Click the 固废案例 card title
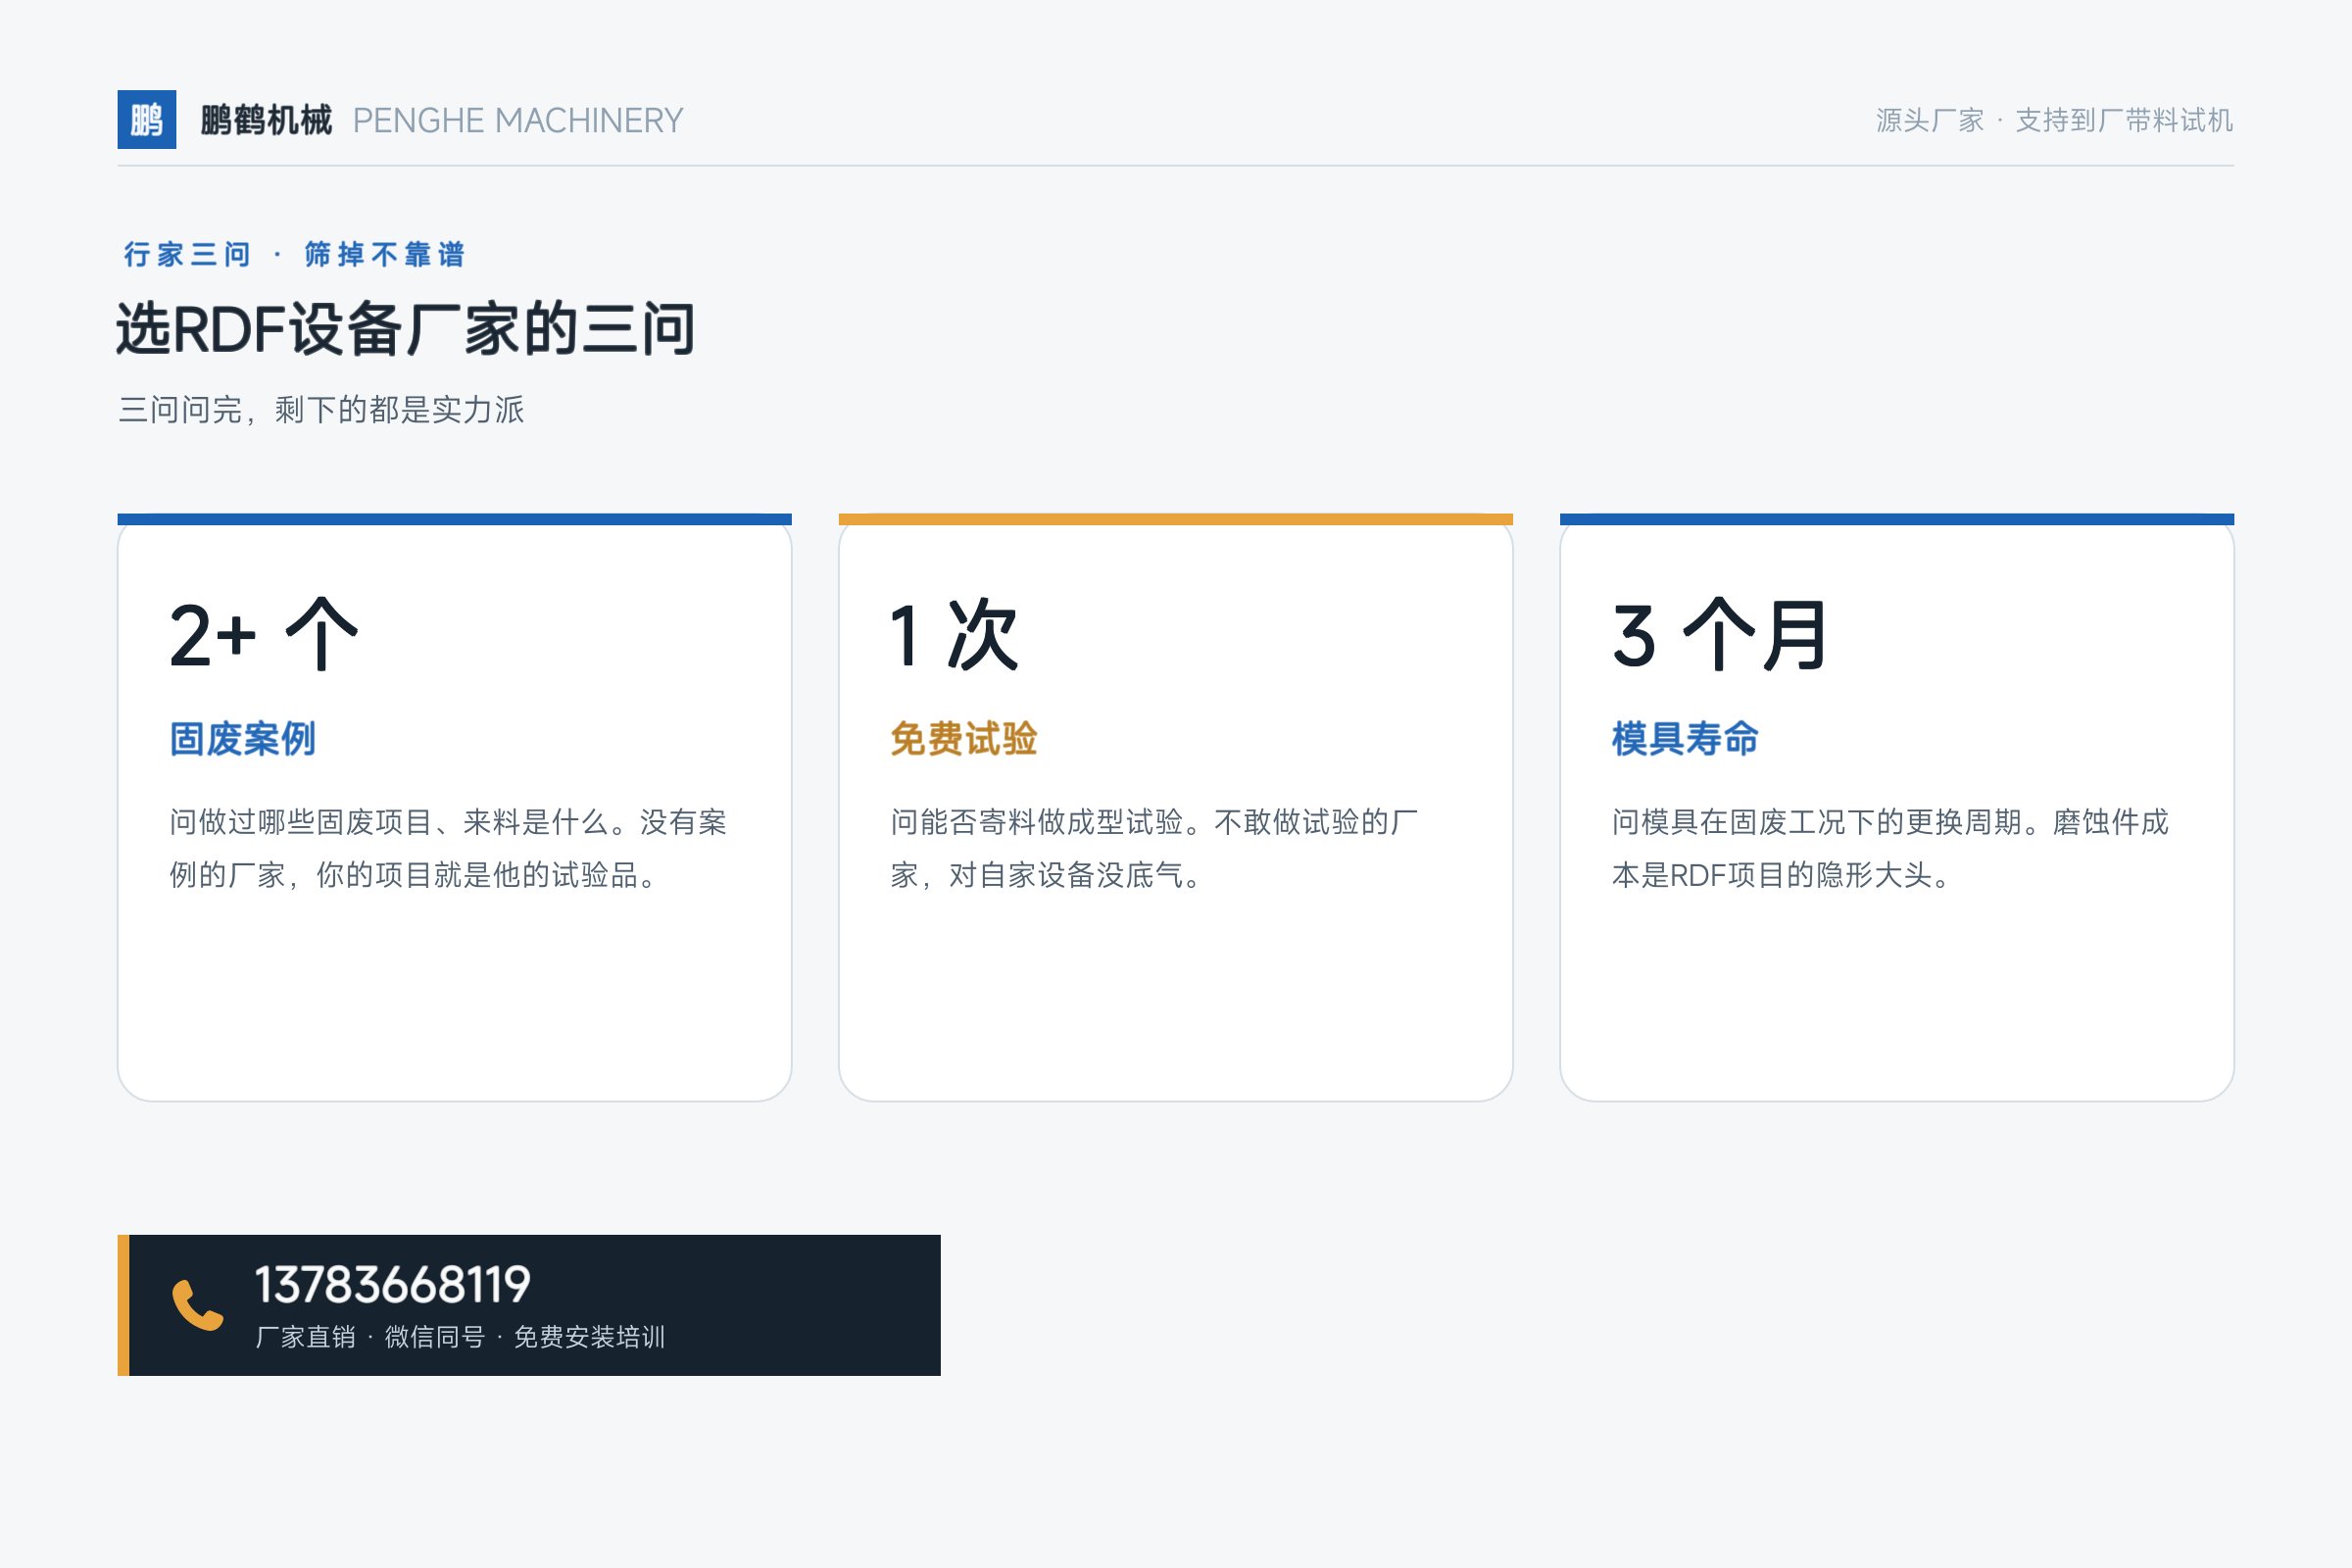 (243, 739)
